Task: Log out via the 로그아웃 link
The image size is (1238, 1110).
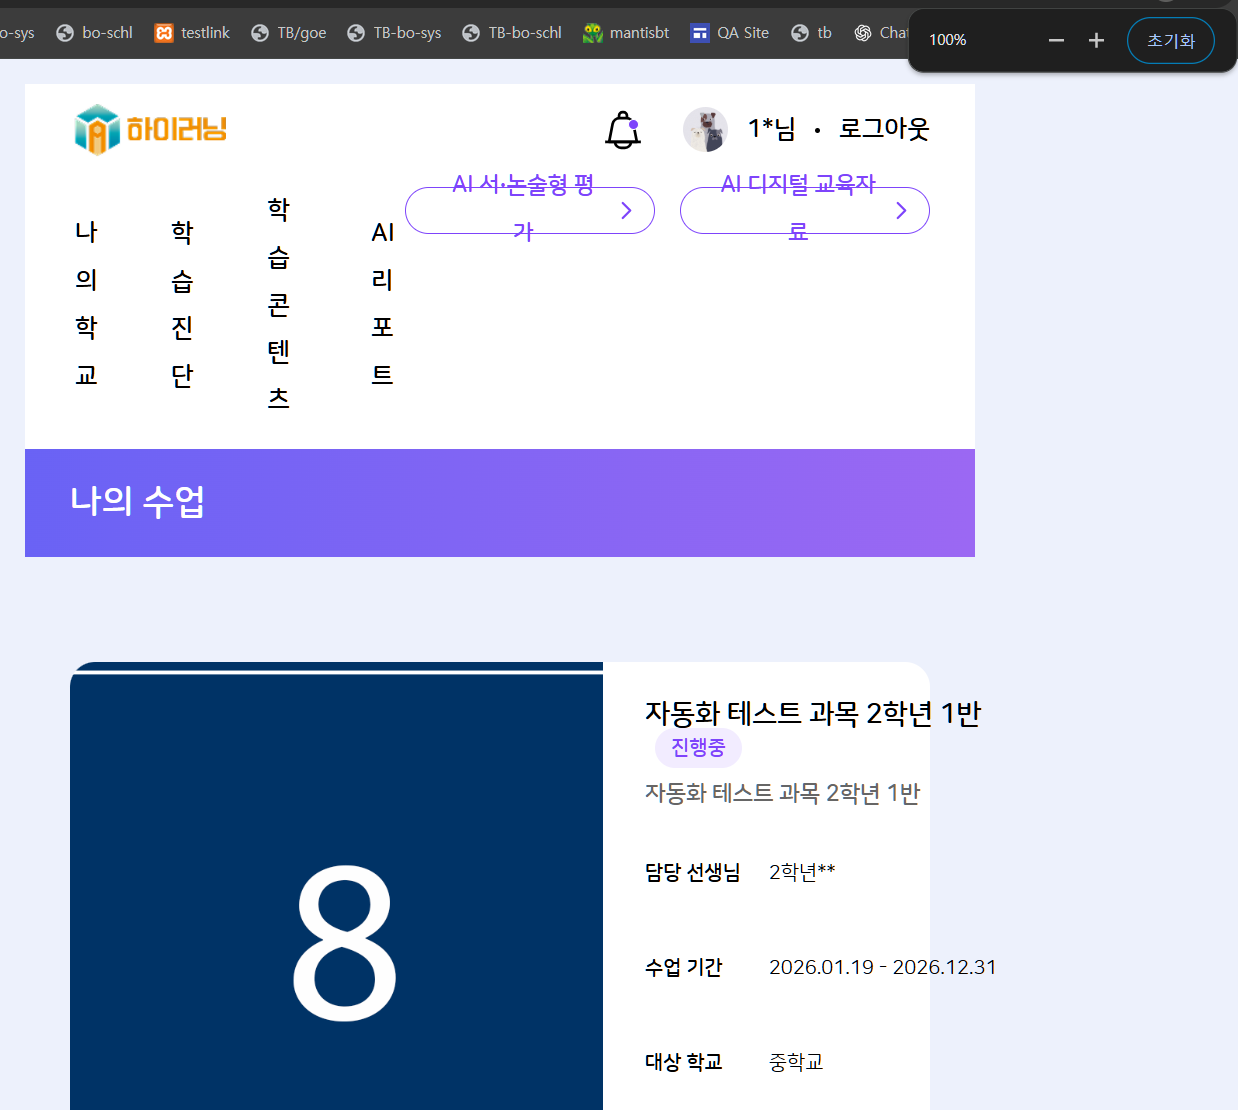Action: pyautogui.click(x=884, y=129)
